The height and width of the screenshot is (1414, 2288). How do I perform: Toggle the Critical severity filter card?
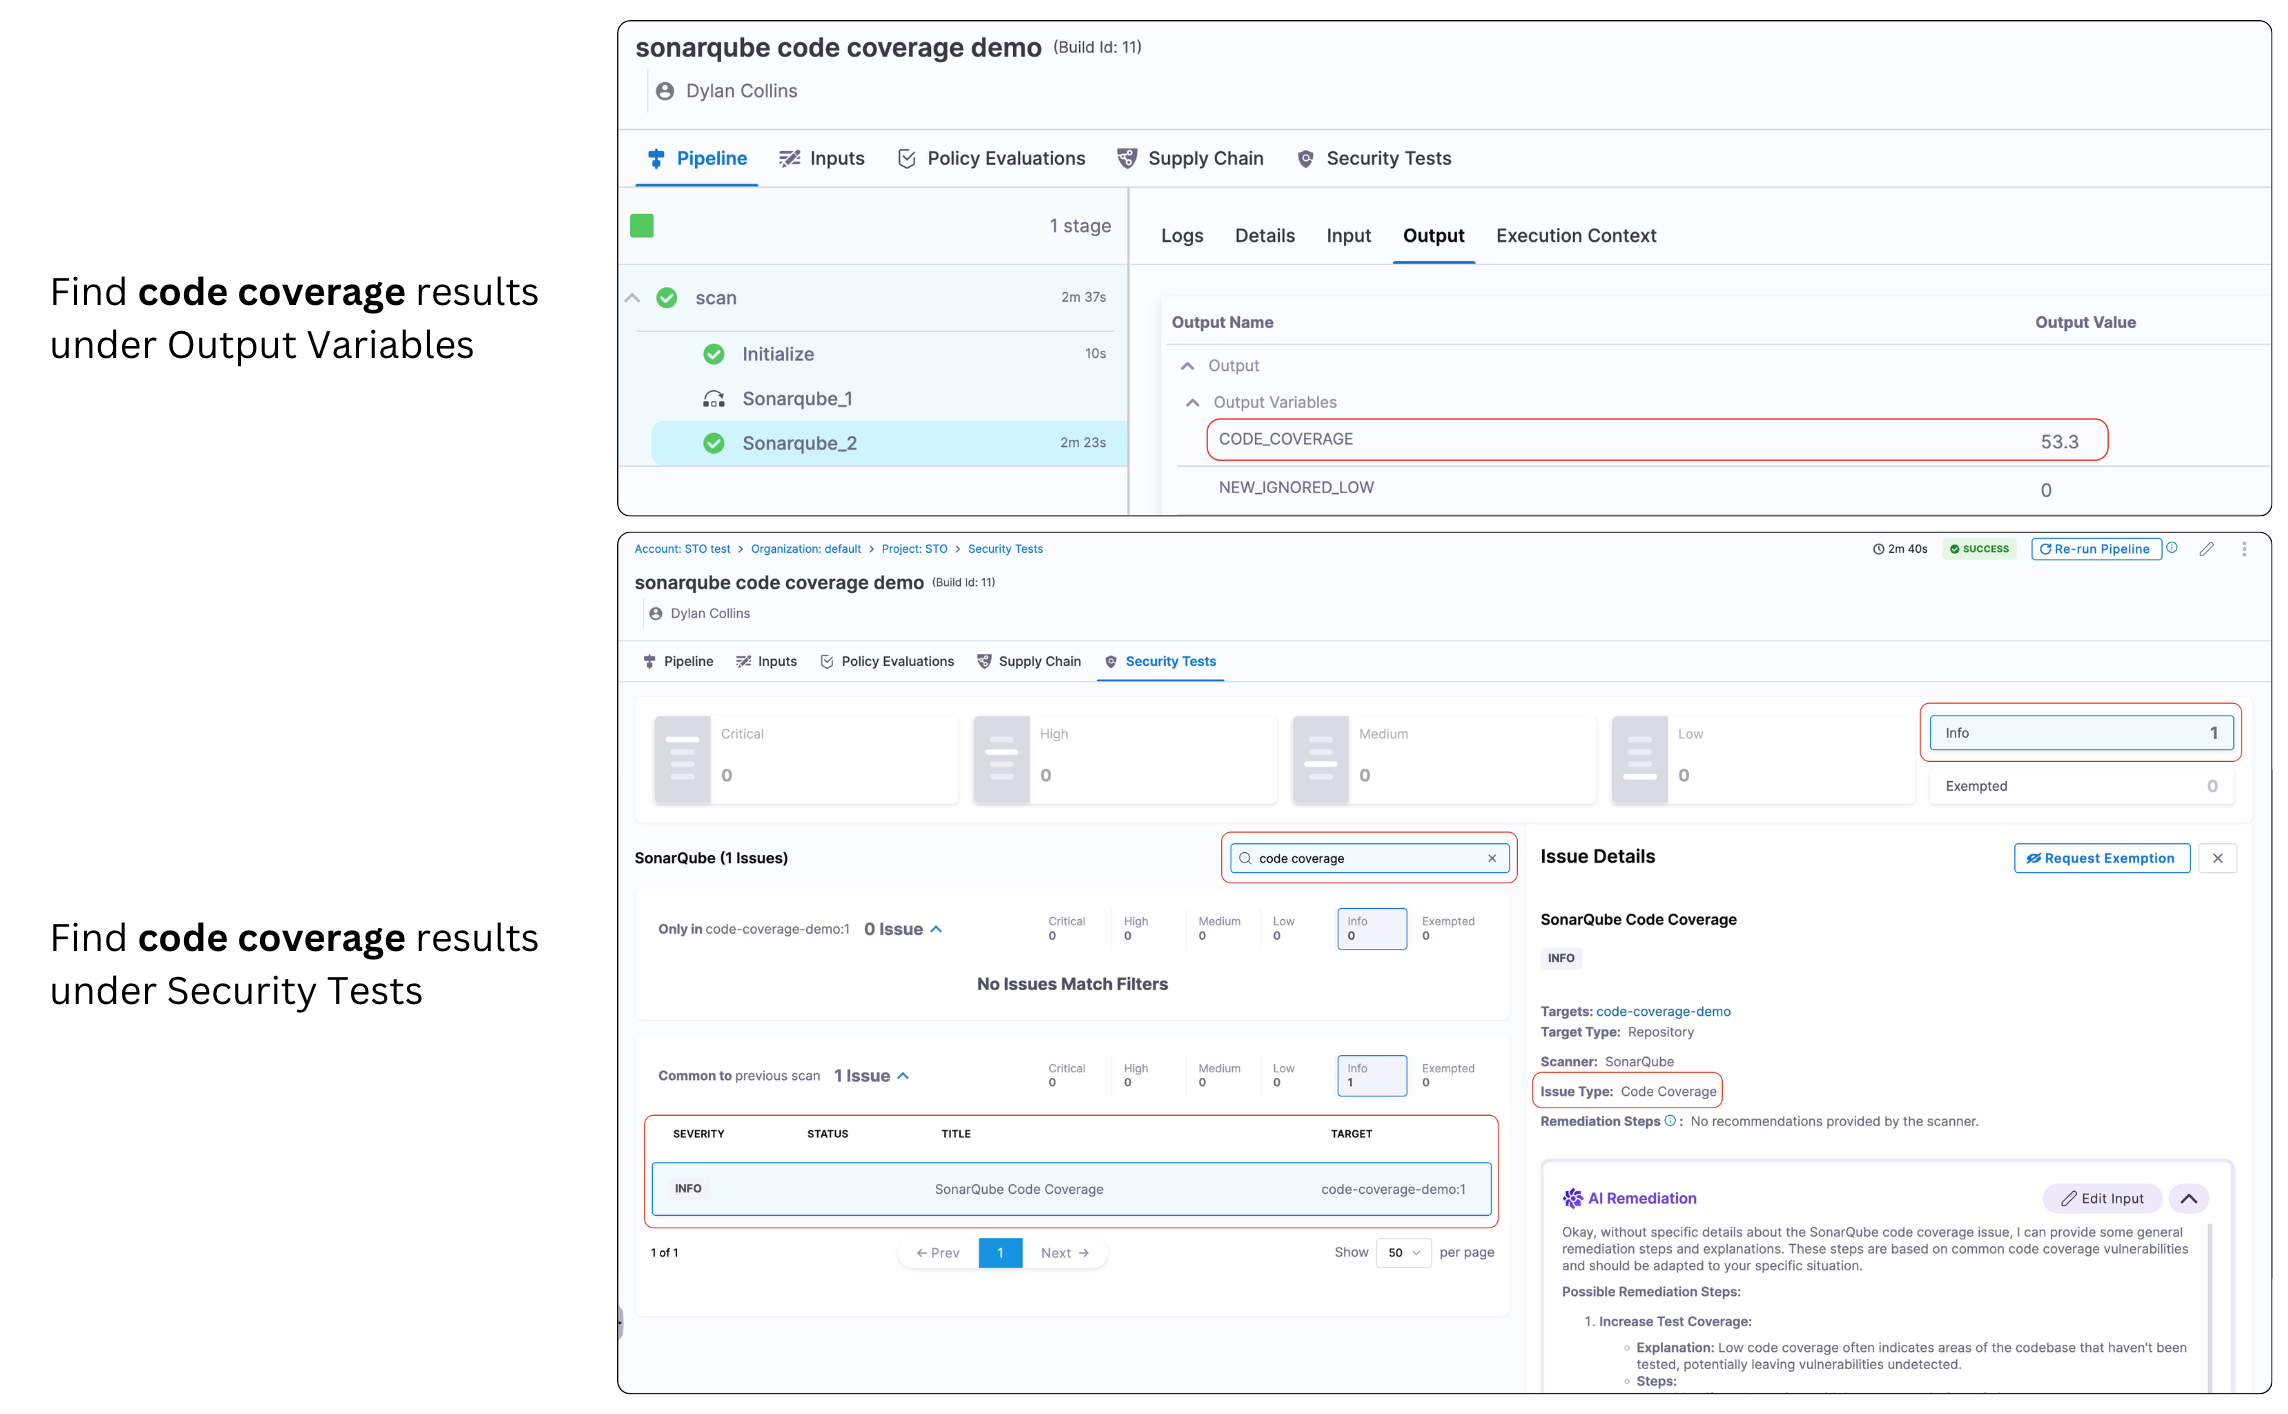click(x=805, y=759)
